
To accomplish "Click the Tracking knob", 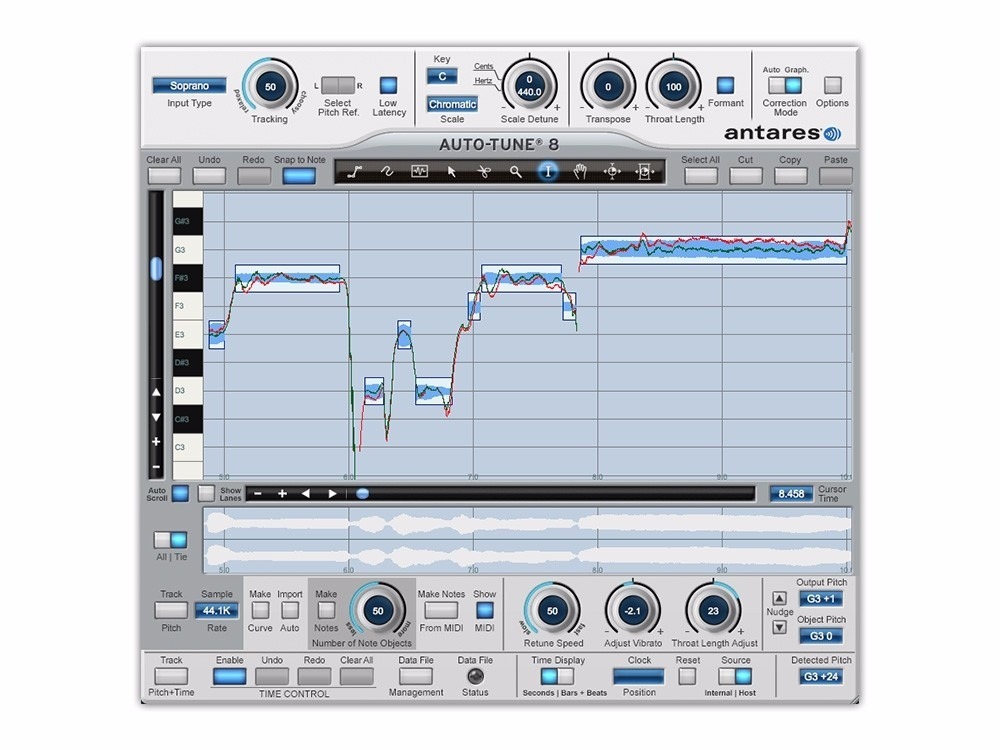I will pos(270,86).
